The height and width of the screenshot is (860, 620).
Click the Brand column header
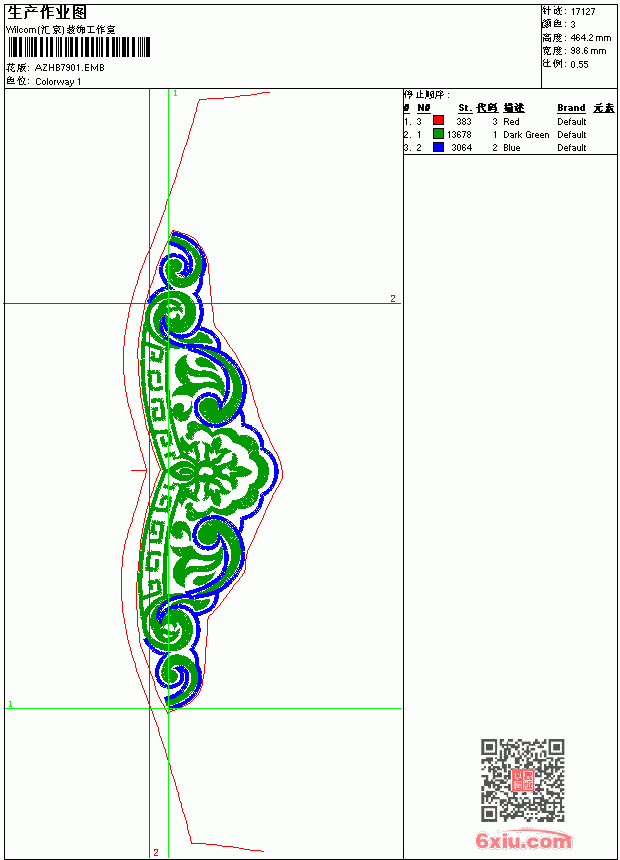[571, 108]
